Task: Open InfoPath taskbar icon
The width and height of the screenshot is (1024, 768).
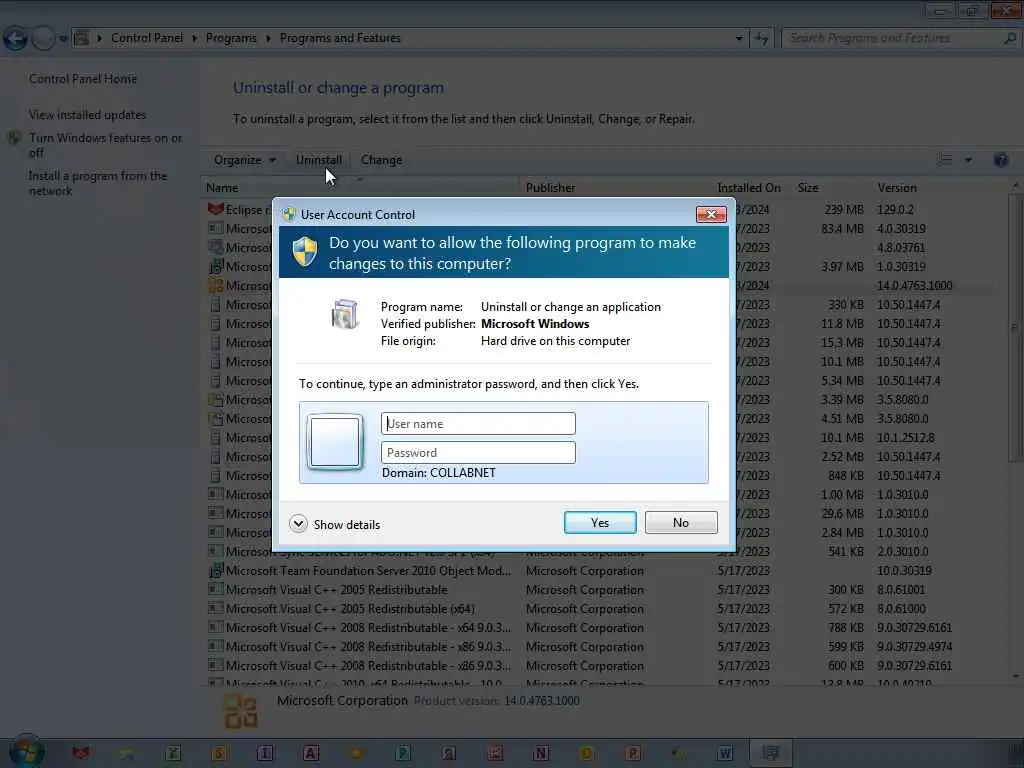Action: pos(264,754)
